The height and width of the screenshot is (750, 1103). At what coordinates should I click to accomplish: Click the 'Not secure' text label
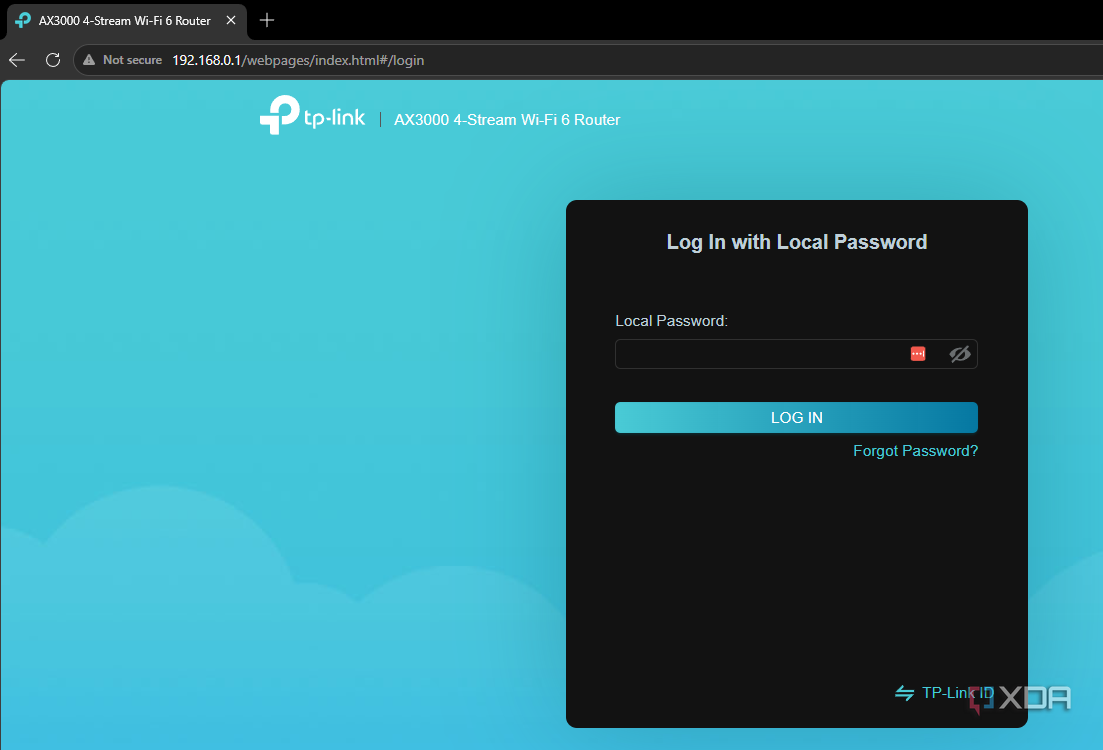coord(132,61)
